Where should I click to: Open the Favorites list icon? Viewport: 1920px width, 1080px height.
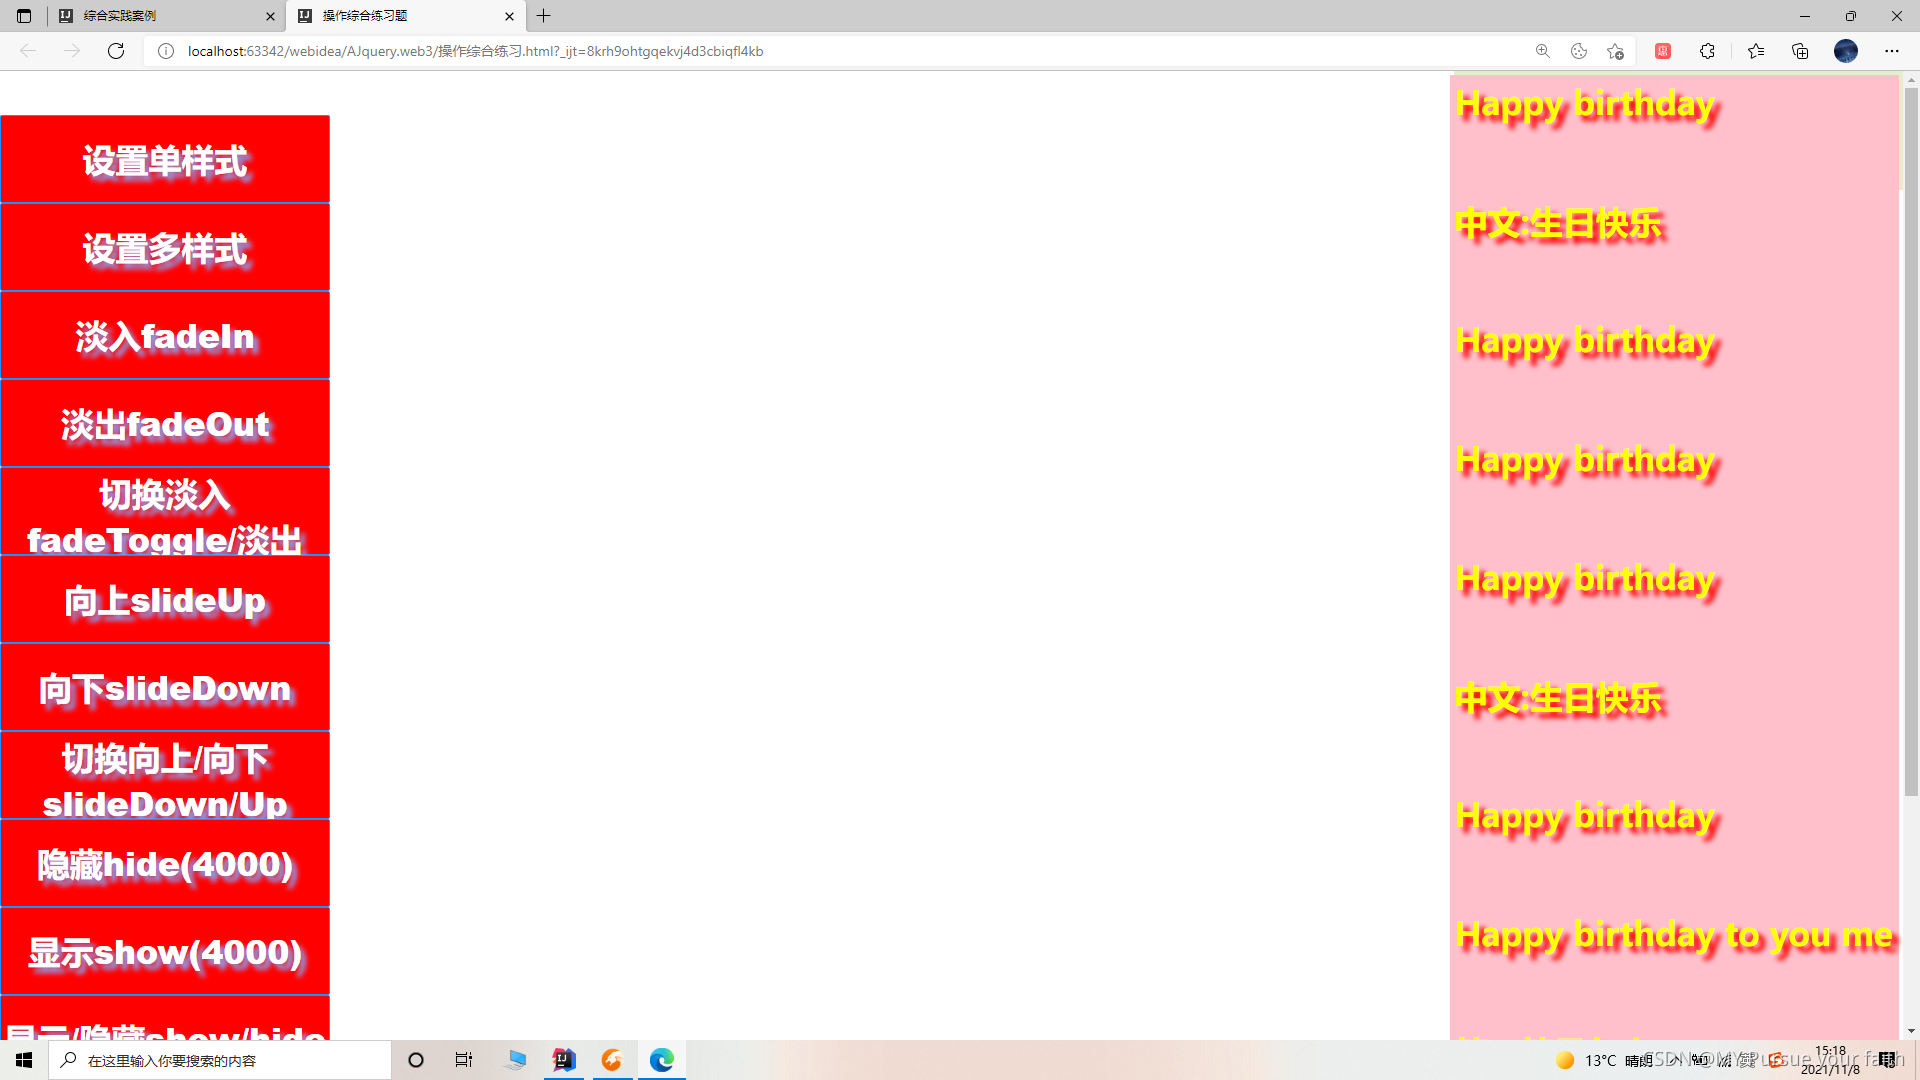(1756, 51)
